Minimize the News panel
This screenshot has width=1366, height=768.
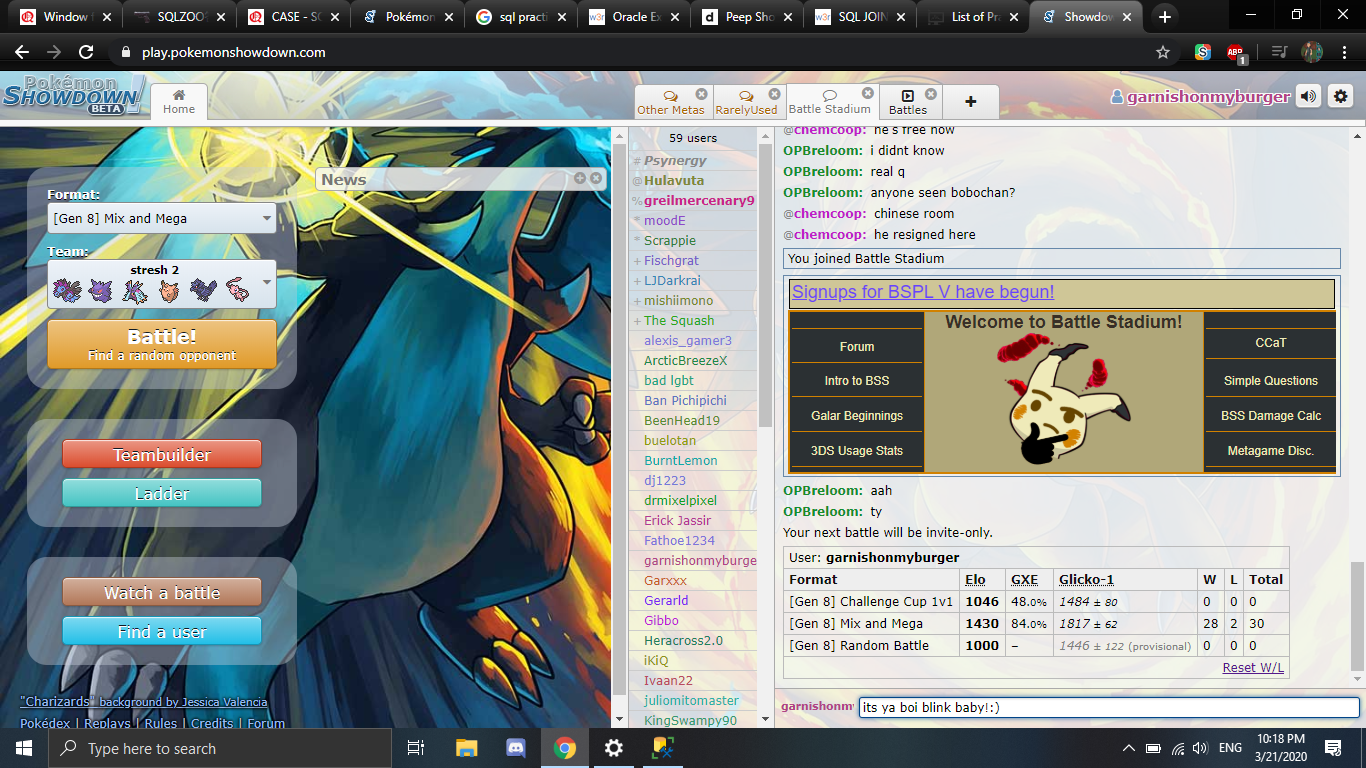(580, 178)
